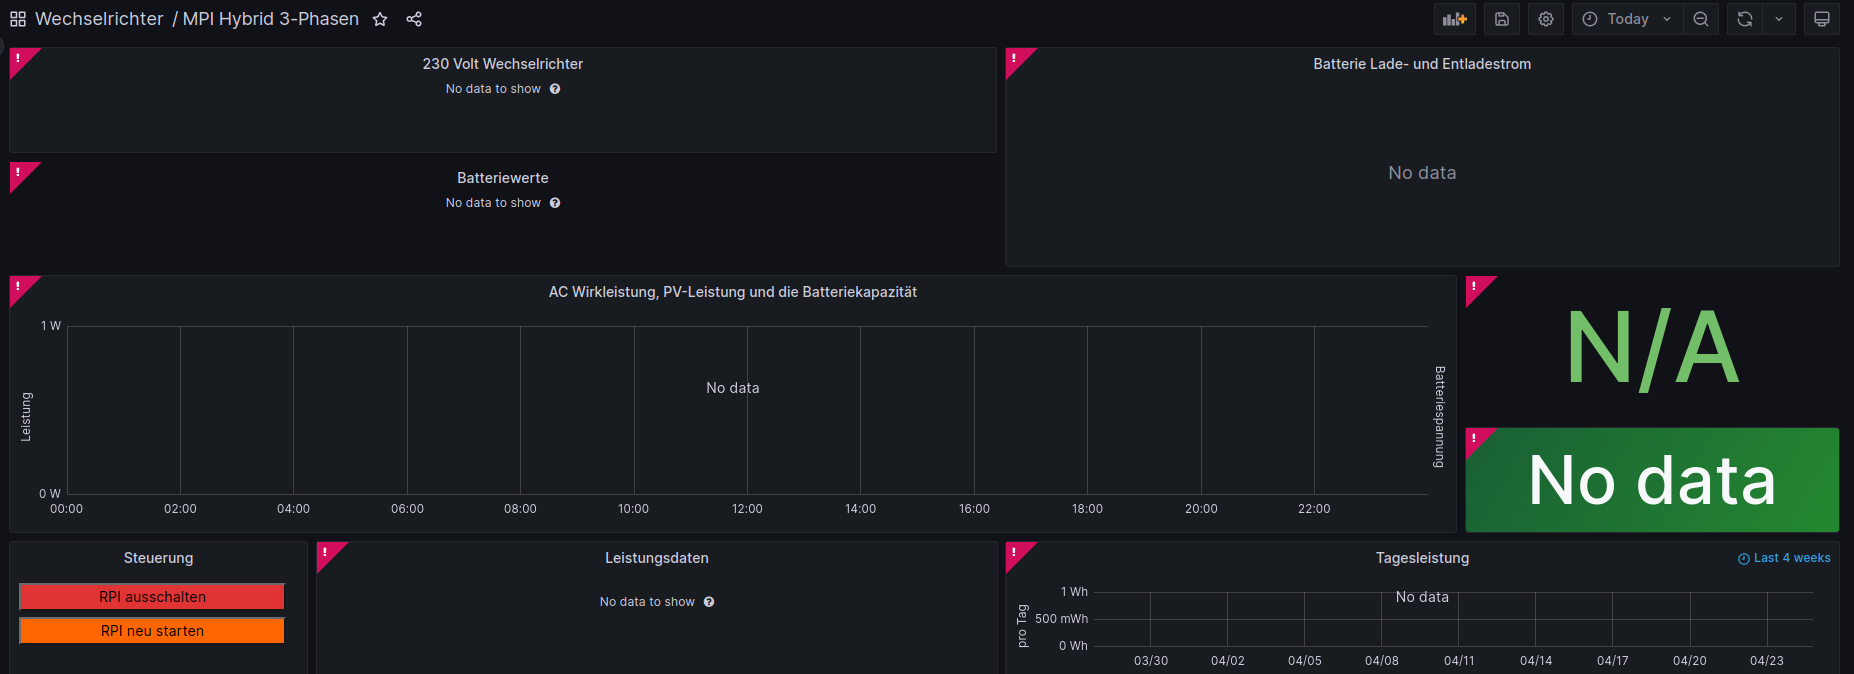Click the help icon under Leistungsdaten
The image size is (1854, 674).
(x=709, y=602)
